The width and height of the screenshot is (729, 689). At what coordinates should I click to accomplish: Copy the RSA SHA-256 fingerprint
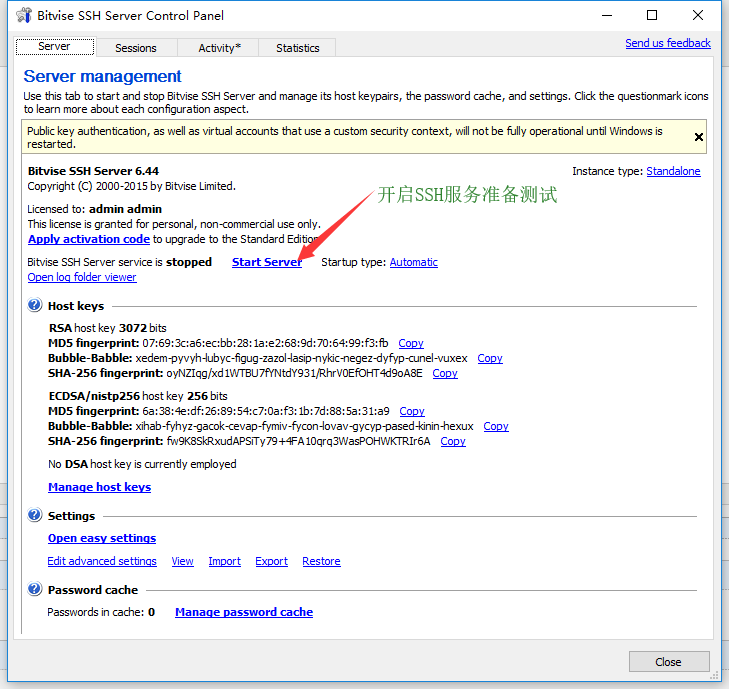(444, 373)
